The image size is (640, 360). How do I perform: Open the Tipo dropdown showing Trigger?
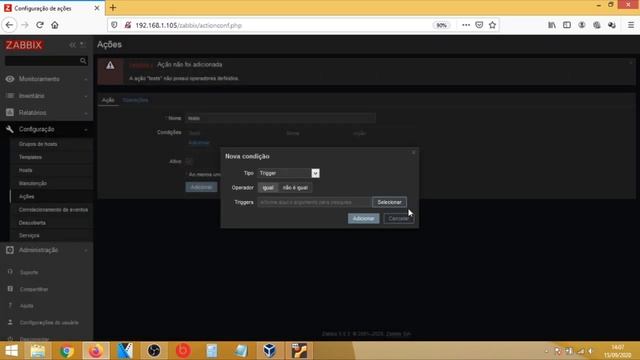pyautogui.click(x=288, y=173)
